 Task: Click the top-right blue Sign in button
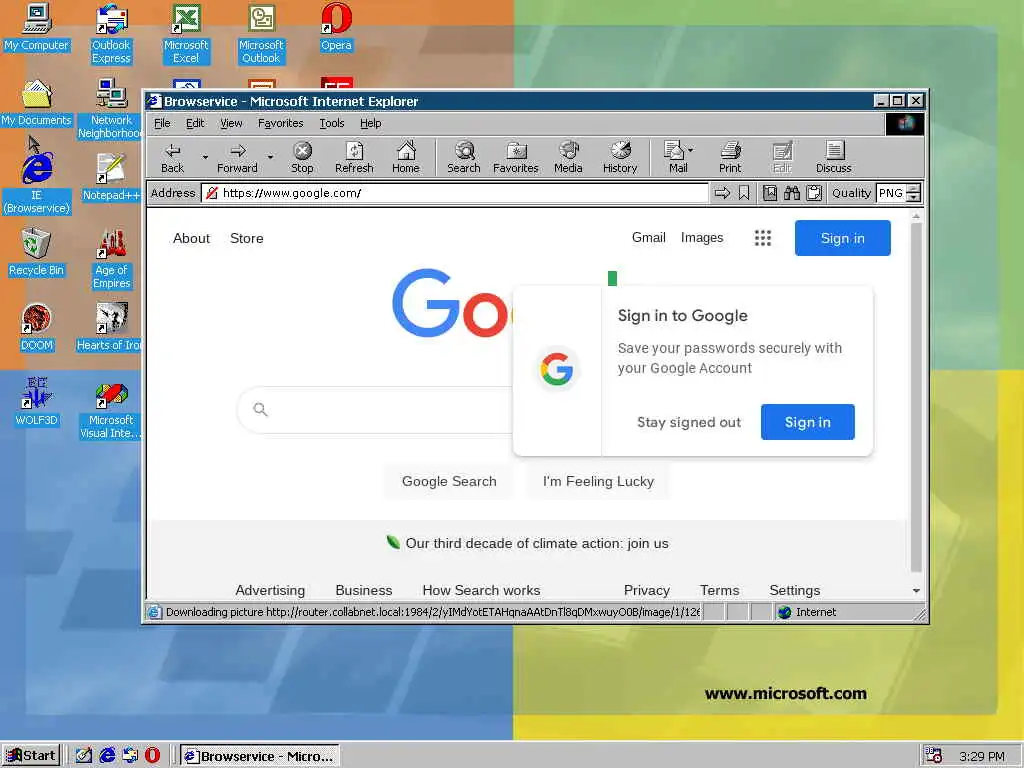coord(842,238)
